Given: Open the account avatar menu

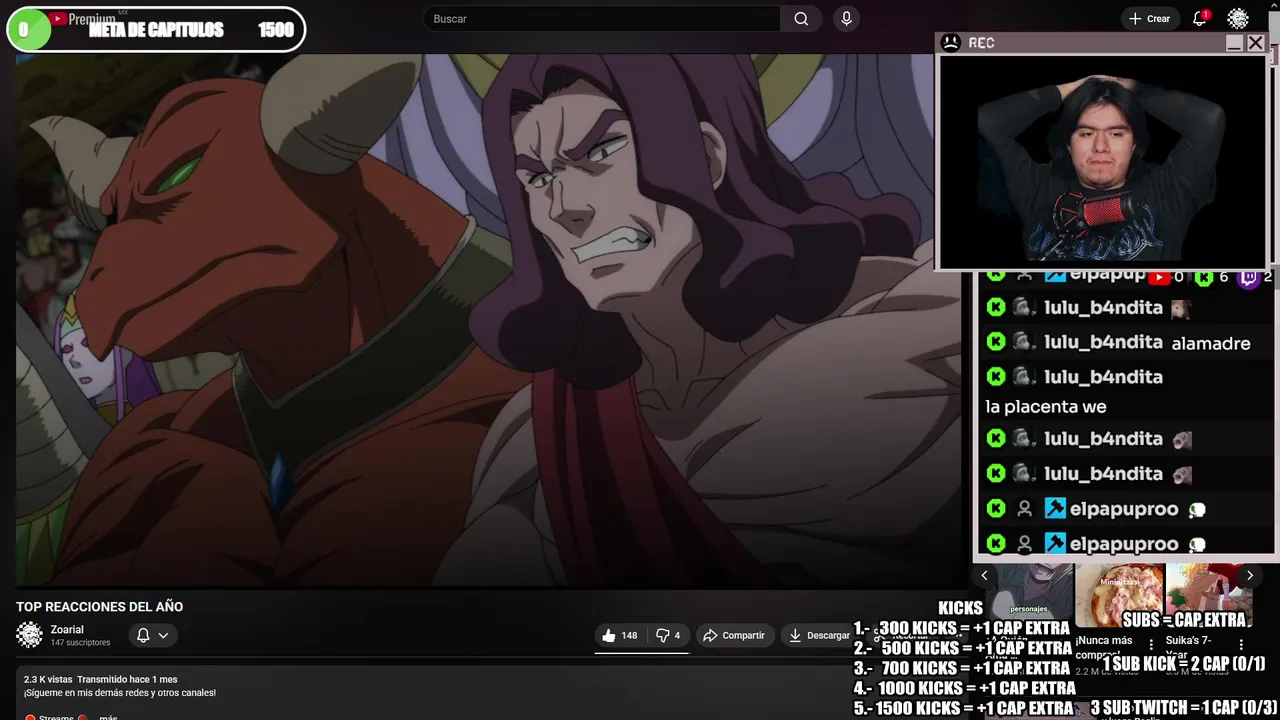Looking at the screenshot, I should pyautogui.click(x=1238, y=19).
